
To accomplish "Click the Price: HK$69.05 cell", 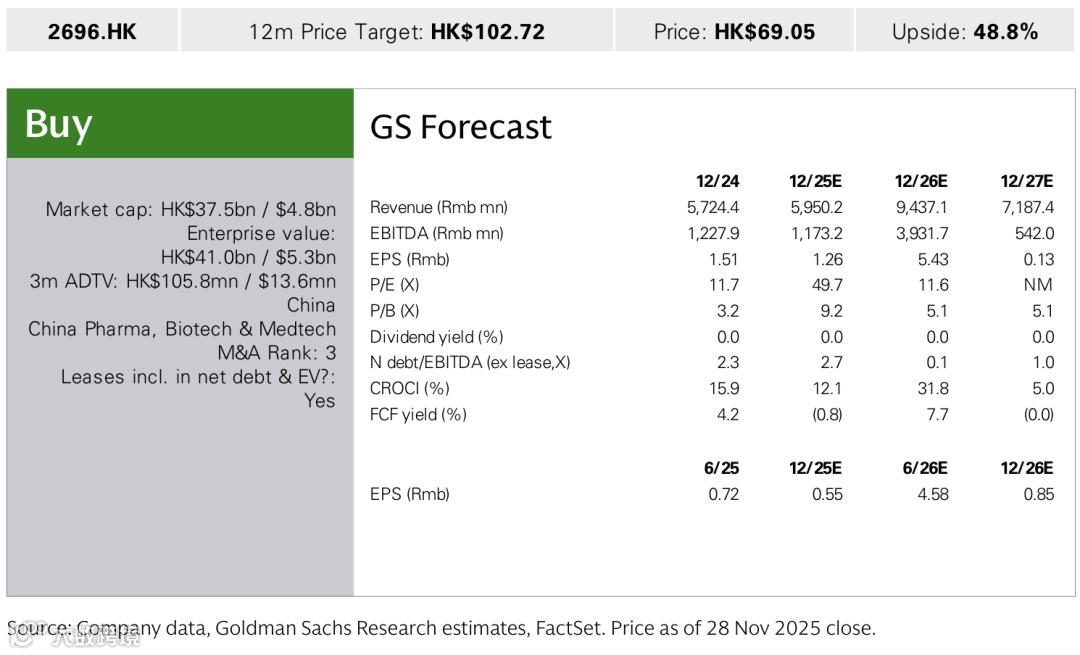I will click(734, 30).
